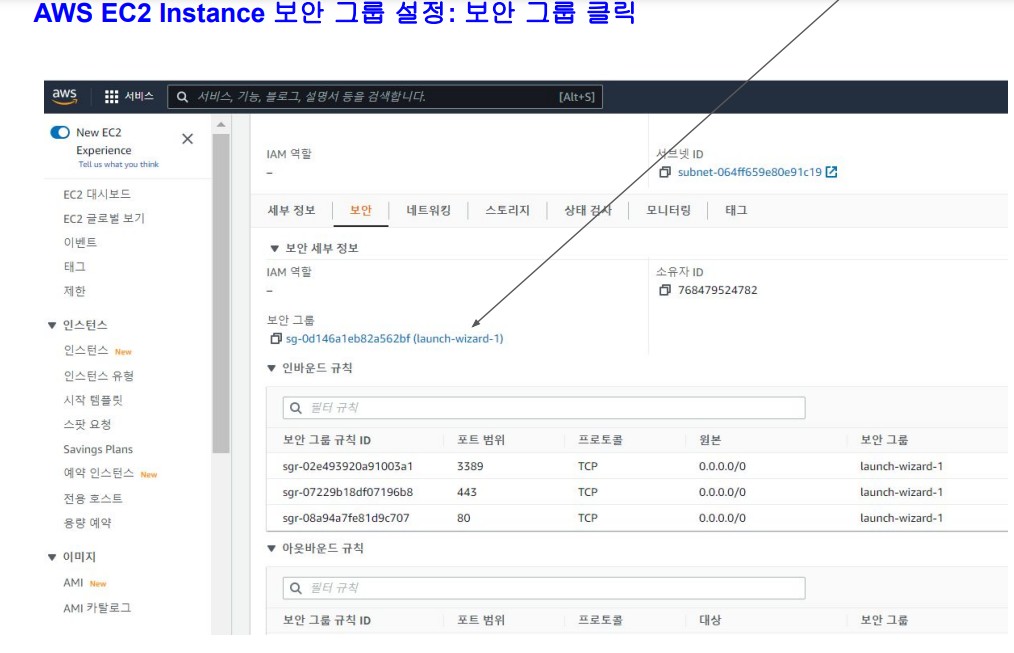
Task: Select the 보안 tab
Action: tap(361, 210)
